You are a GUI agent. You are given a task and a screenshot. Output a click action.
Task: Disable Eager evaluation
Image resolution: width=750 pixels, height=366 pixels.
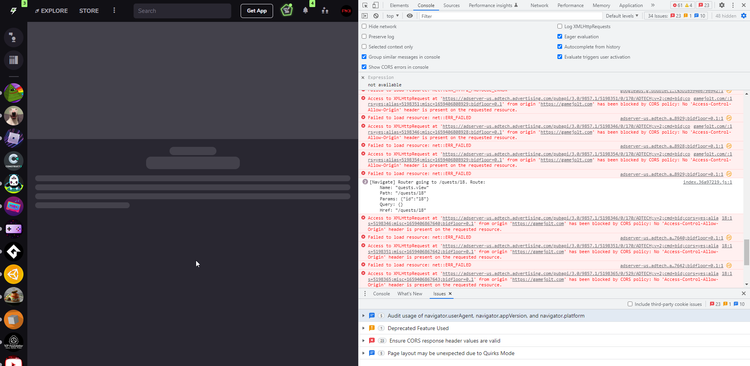560,36
